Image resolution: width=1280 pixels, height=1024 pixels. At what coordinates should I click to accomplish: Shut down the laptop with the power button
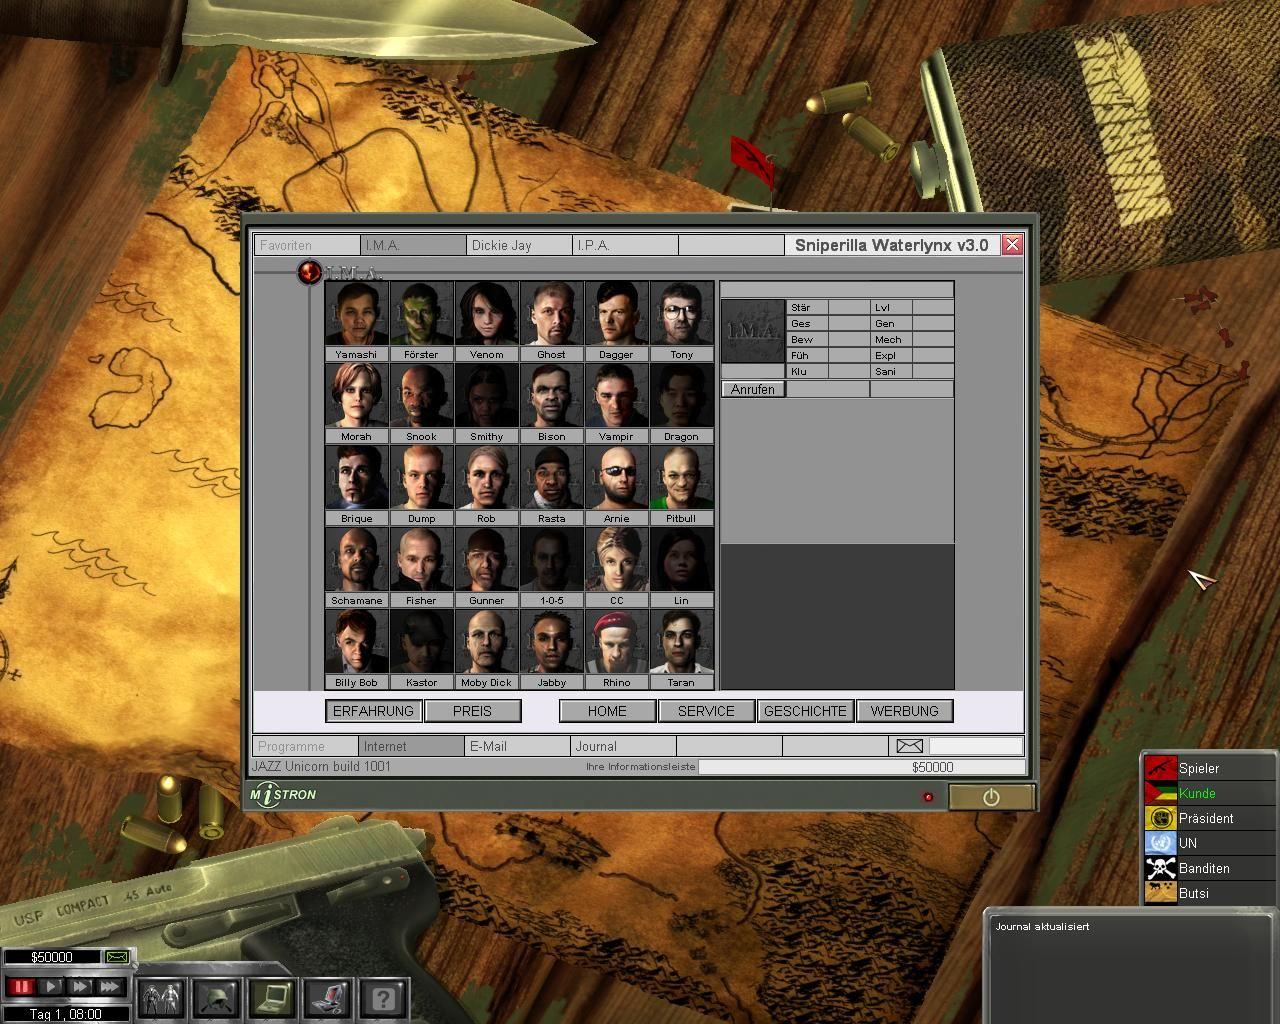(x=991, y=797)
